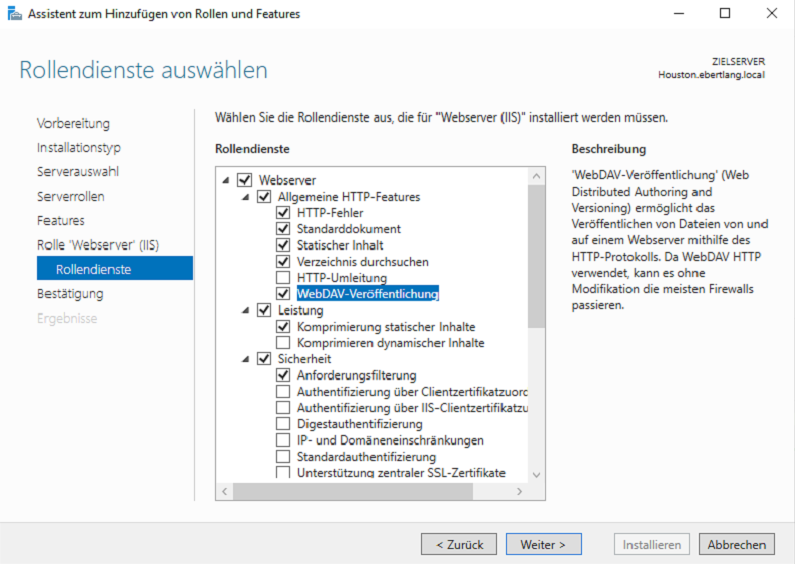Uncheck Verzeichnis durchsuchen option
Image resolution: width=795 pixels, height=564 pixels.
283,262
